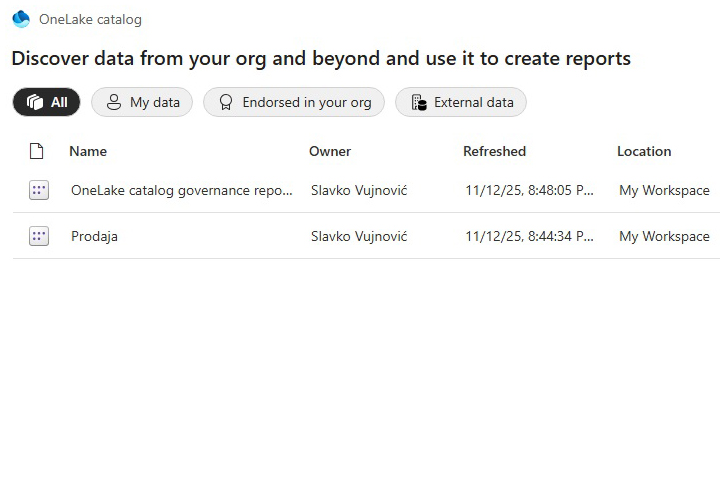The height and width of the screenshot is (480, 720).
Task: Click the OneLake catalog title text
Action: pos(90,19)
